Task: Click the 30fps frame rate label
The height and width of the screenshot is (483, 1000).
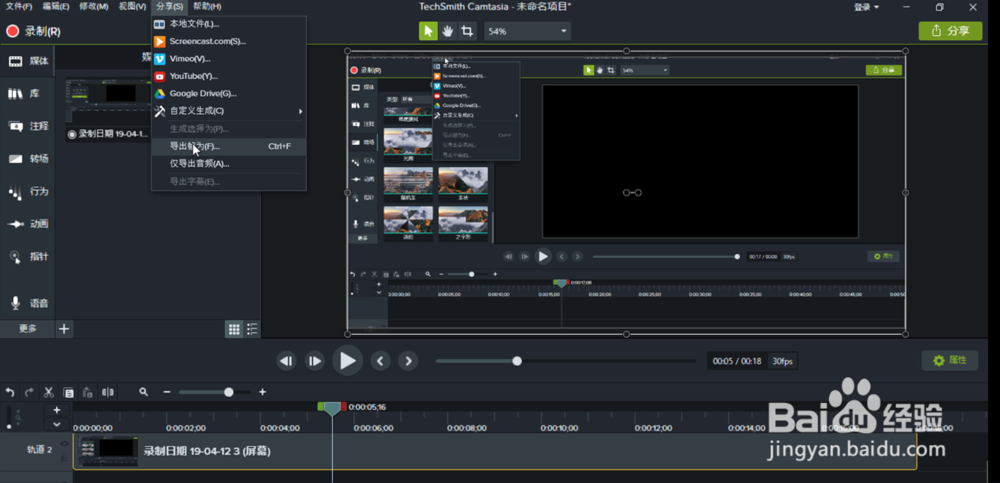Action: [x=783, y=361]
